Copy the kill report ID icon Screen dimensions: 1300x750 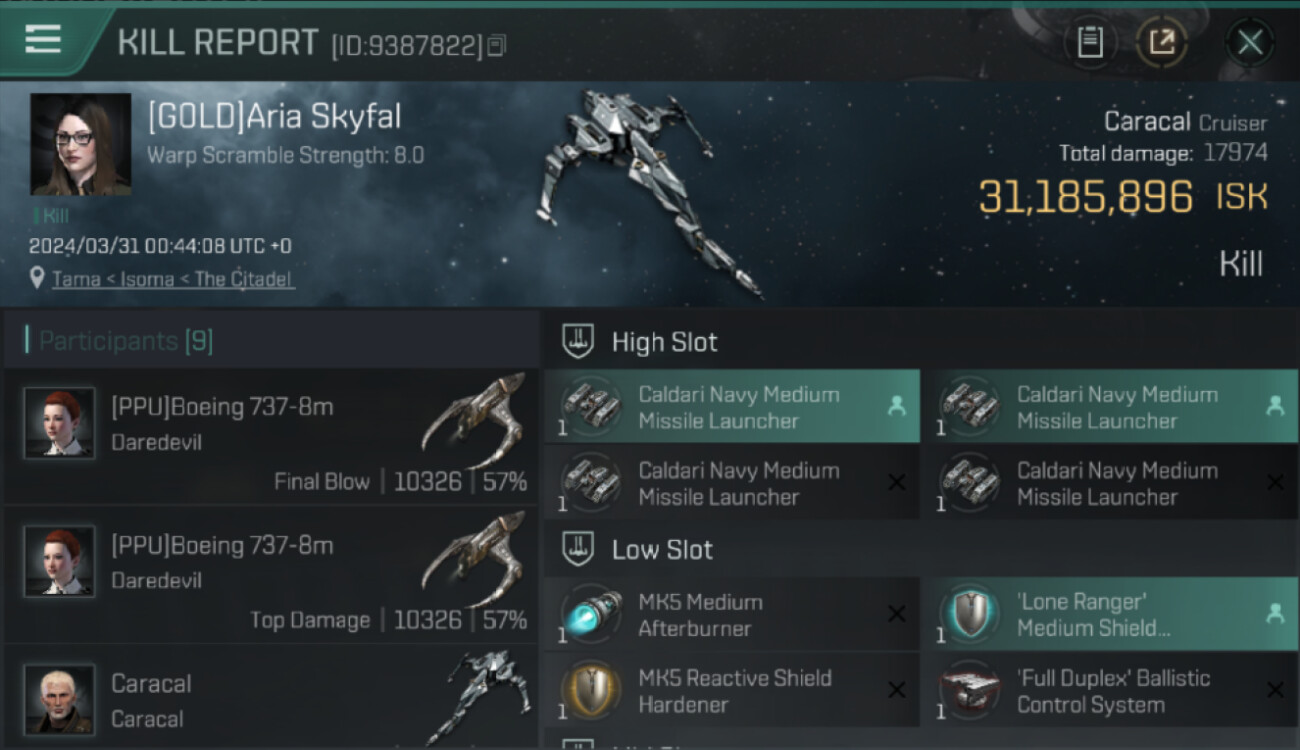coord(497,45)
